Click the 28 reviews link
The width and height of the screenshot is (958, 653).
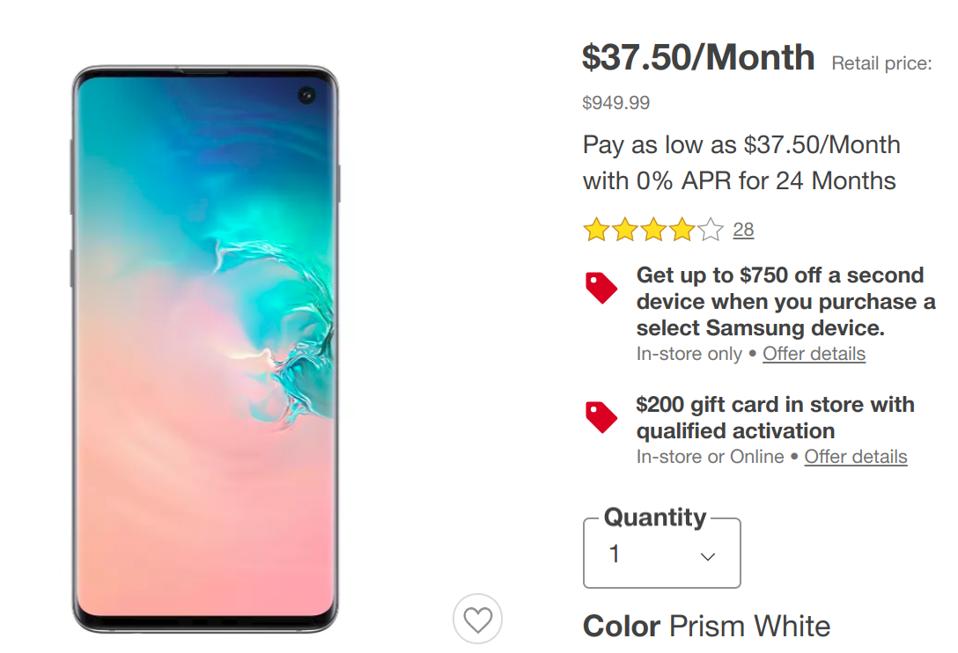(743, 229)
